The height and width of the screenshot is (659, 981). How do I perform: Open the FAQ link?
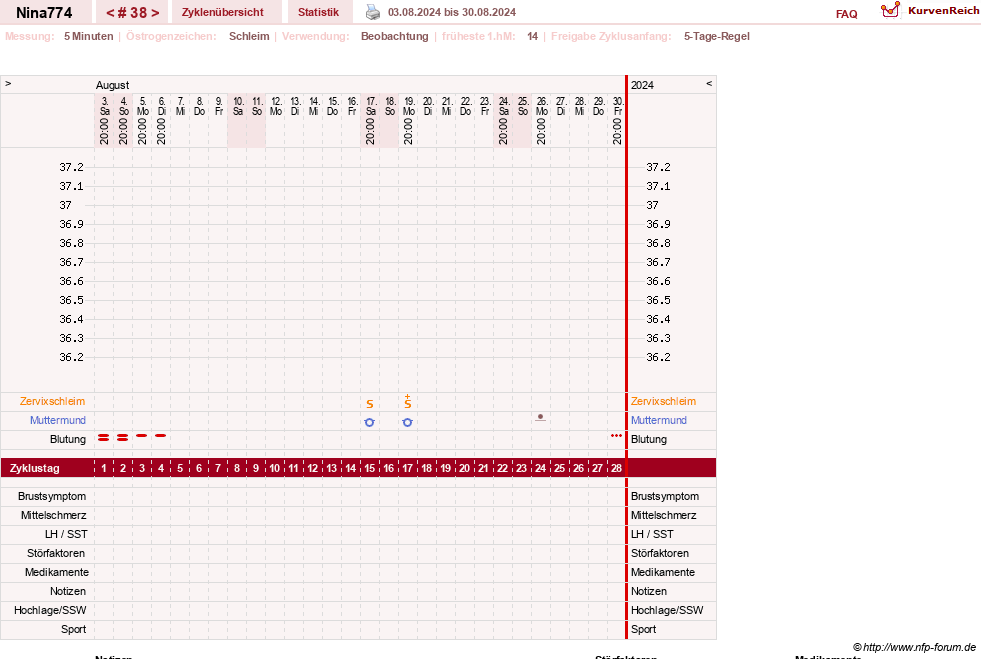(x=846, y=14)
